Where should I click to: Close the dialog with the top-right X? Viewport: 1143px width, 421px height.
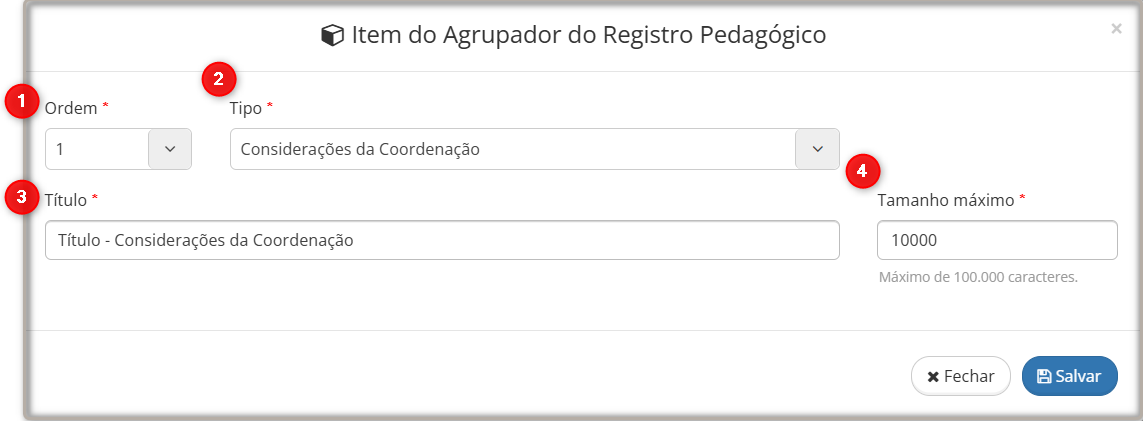tap(1116, 29)
